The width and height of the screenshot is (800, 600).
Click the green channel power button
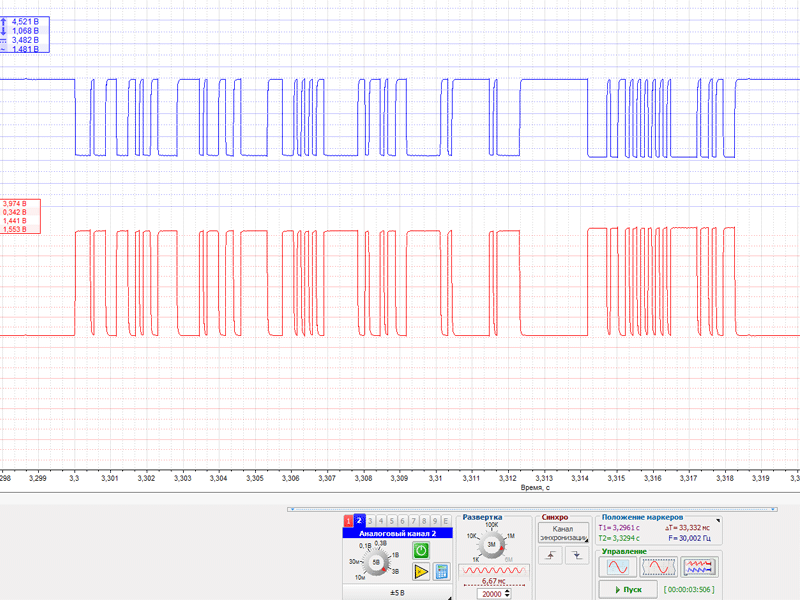point(421,551)
